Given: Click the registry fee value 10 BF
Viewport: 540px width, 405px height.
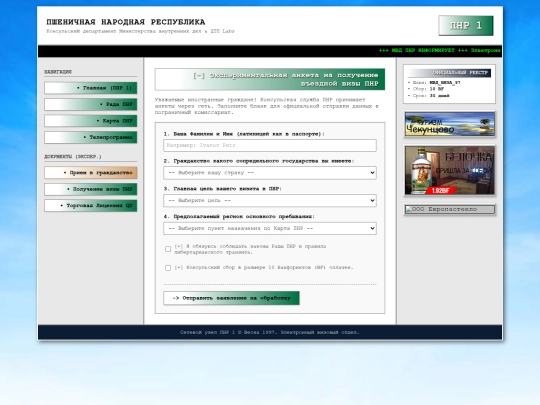Looking at the screenshot, I should (x=437, y=89).
